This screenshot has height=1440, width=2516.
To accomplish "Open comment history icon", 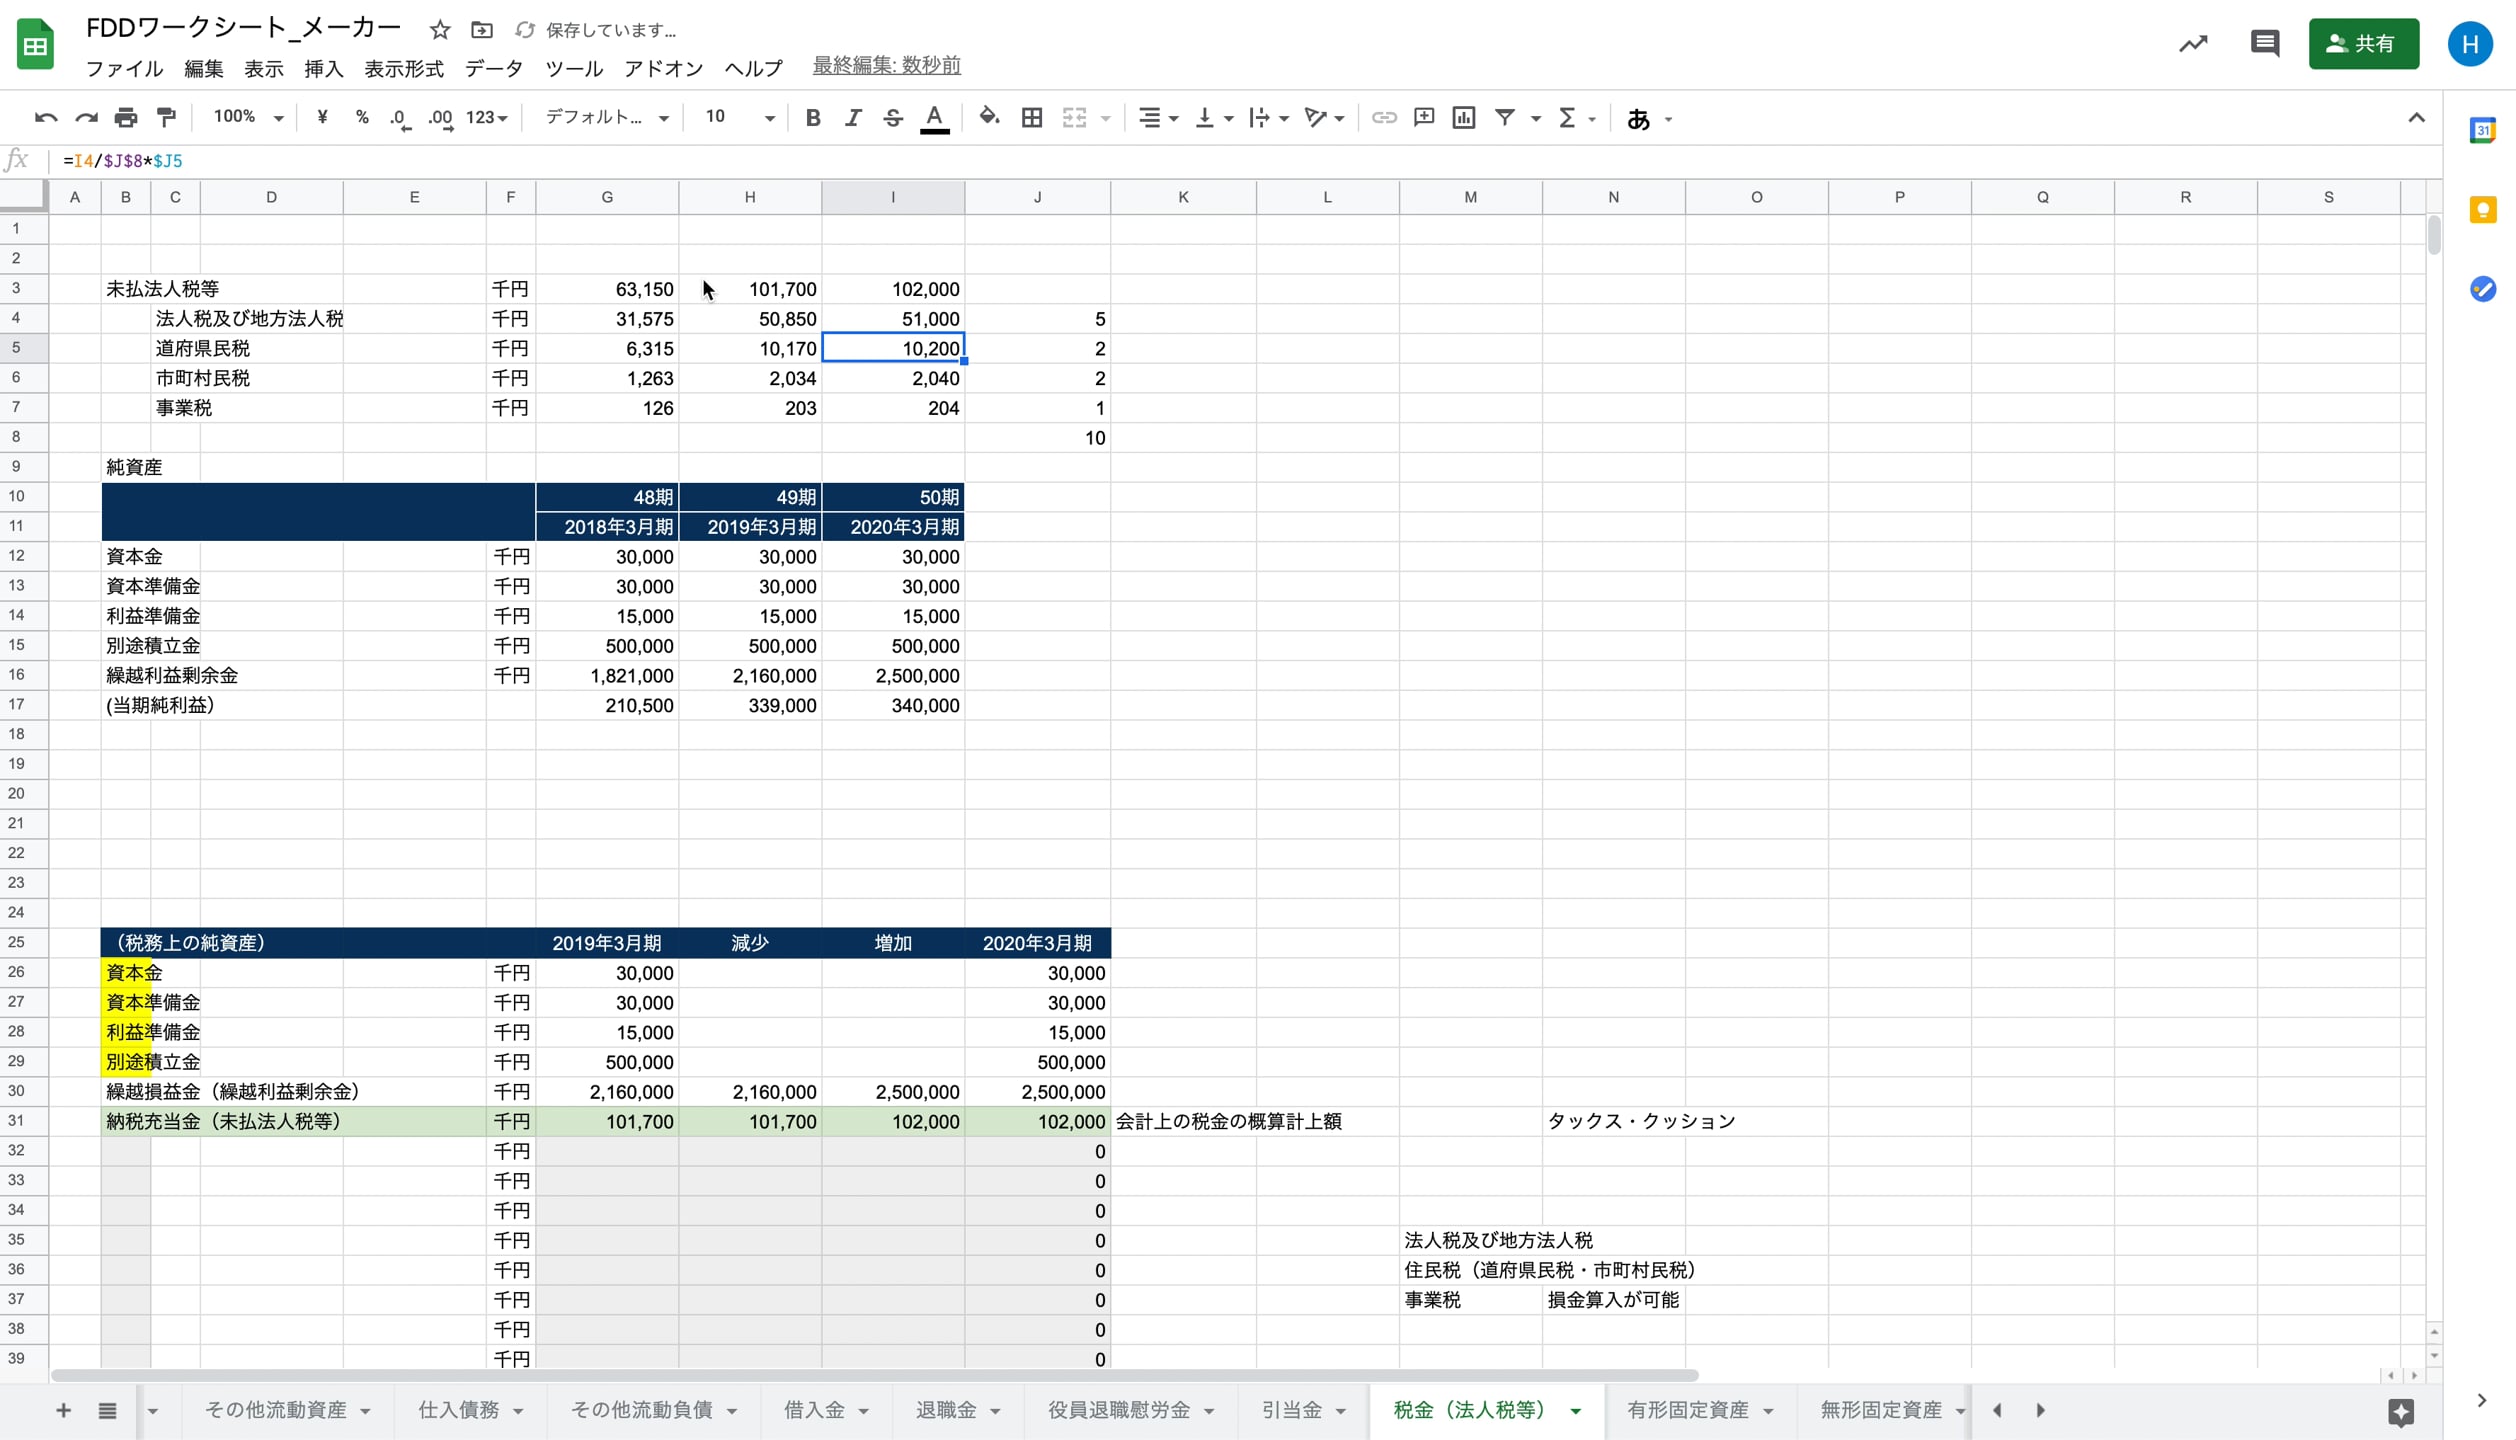I will (x=2264, y=43).
